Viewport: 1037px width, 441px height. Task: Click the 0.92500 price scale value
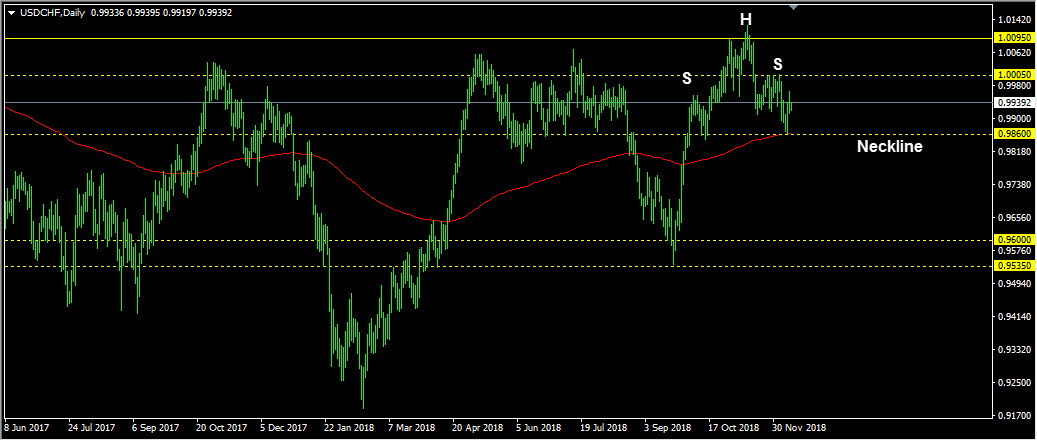coord(1016,383)
